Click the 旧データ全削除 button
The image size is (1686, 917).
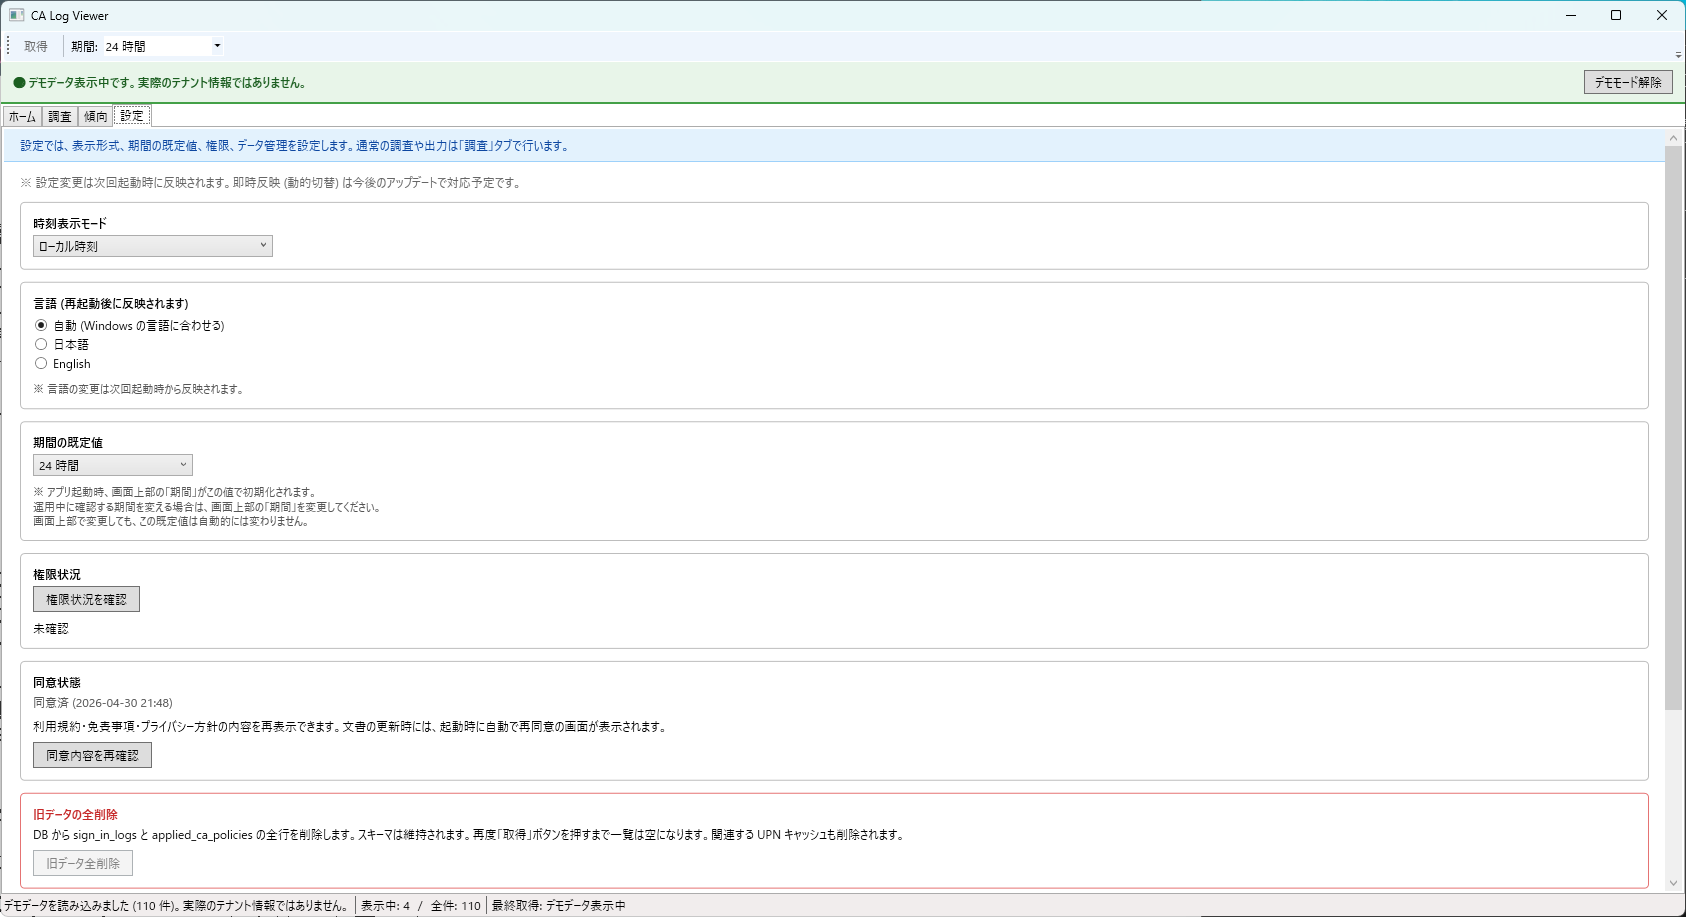pos(83,863)
